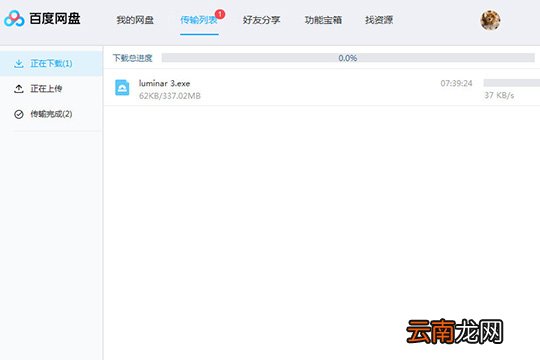Click the luminar 3.exe file type icon
Image resolution: width=540 pixels, height=360 pixels.
coord(122,88)
